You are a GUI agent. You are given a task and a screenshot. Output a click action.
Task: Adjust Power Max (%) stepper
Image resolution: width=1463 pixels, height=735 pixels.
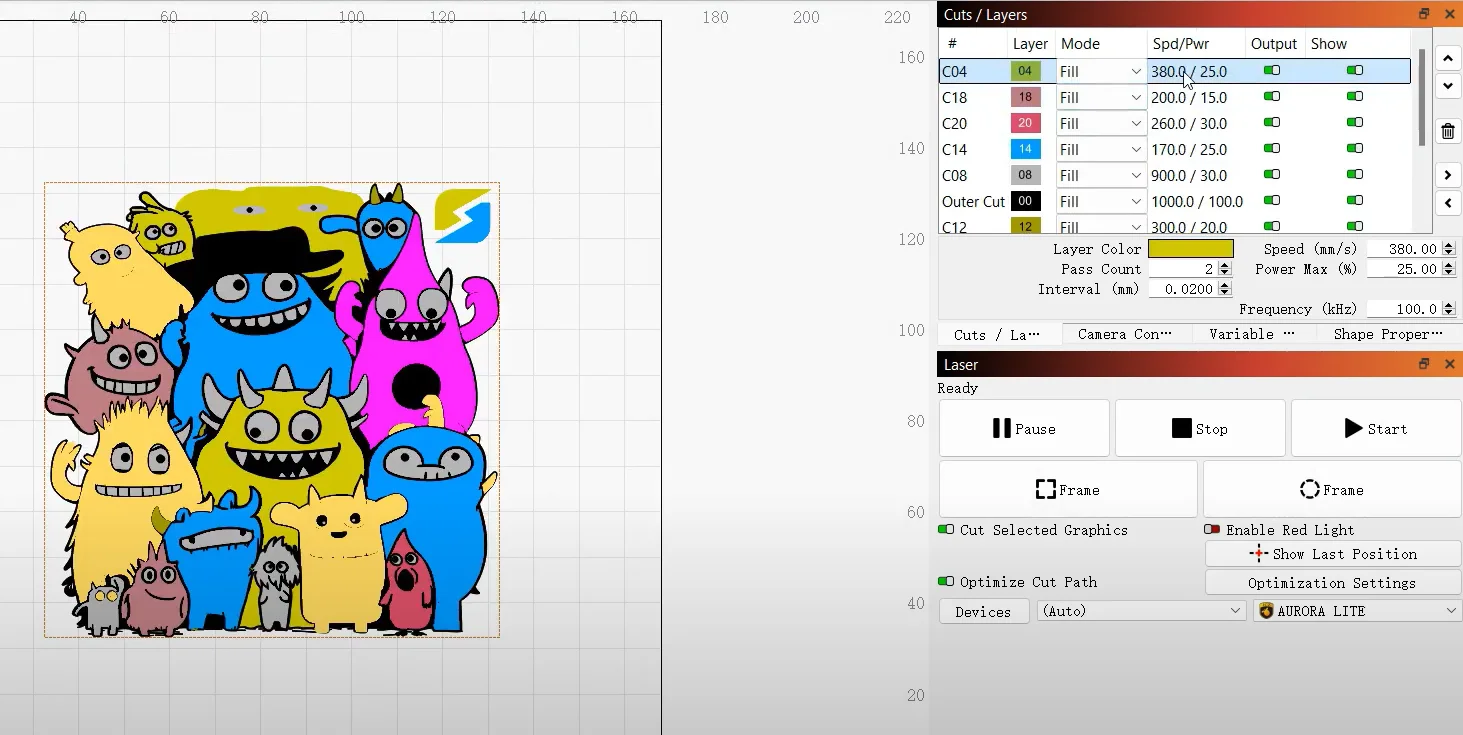click(1448, 269)
